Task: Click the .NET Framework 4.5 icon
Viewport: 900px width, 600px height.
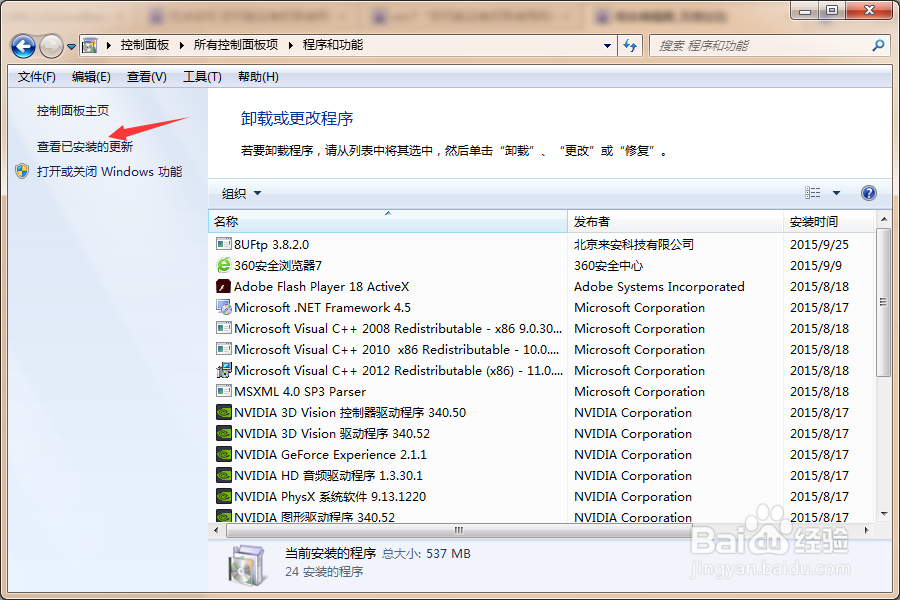Action: click(223, 307)
